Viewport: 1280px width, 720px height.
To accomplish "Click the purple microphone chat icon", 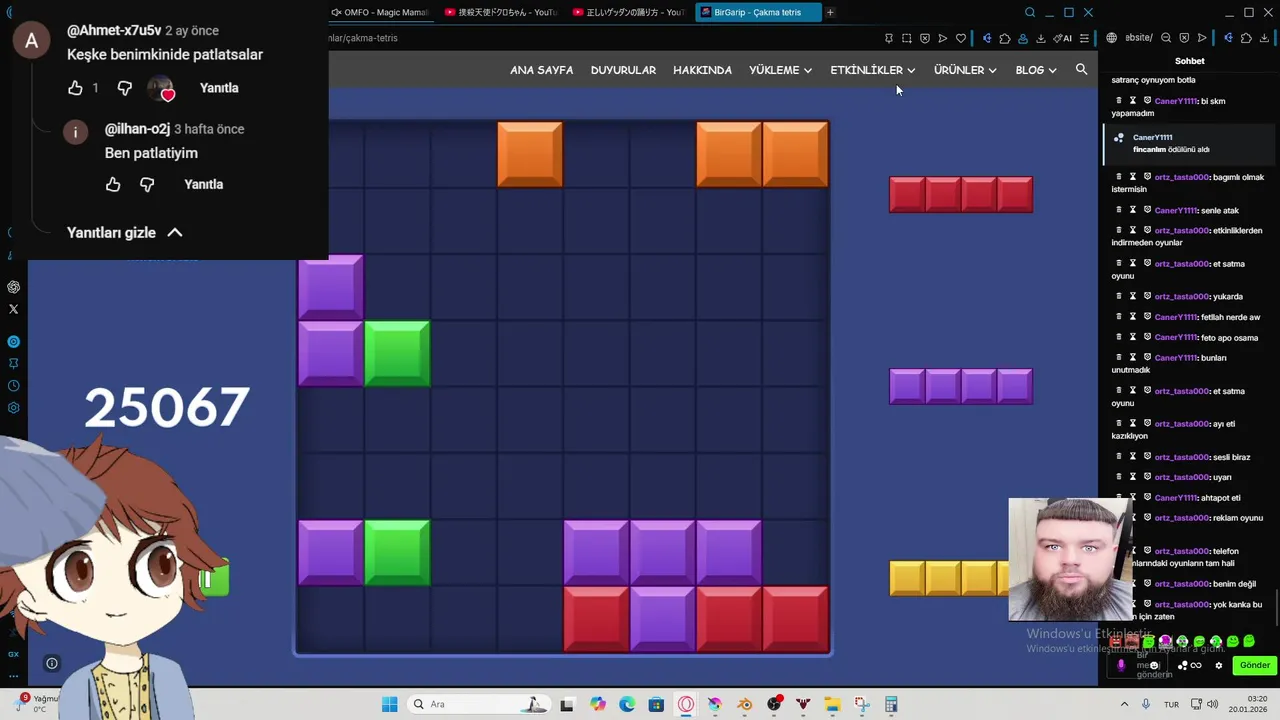I will coord(1121,665).
